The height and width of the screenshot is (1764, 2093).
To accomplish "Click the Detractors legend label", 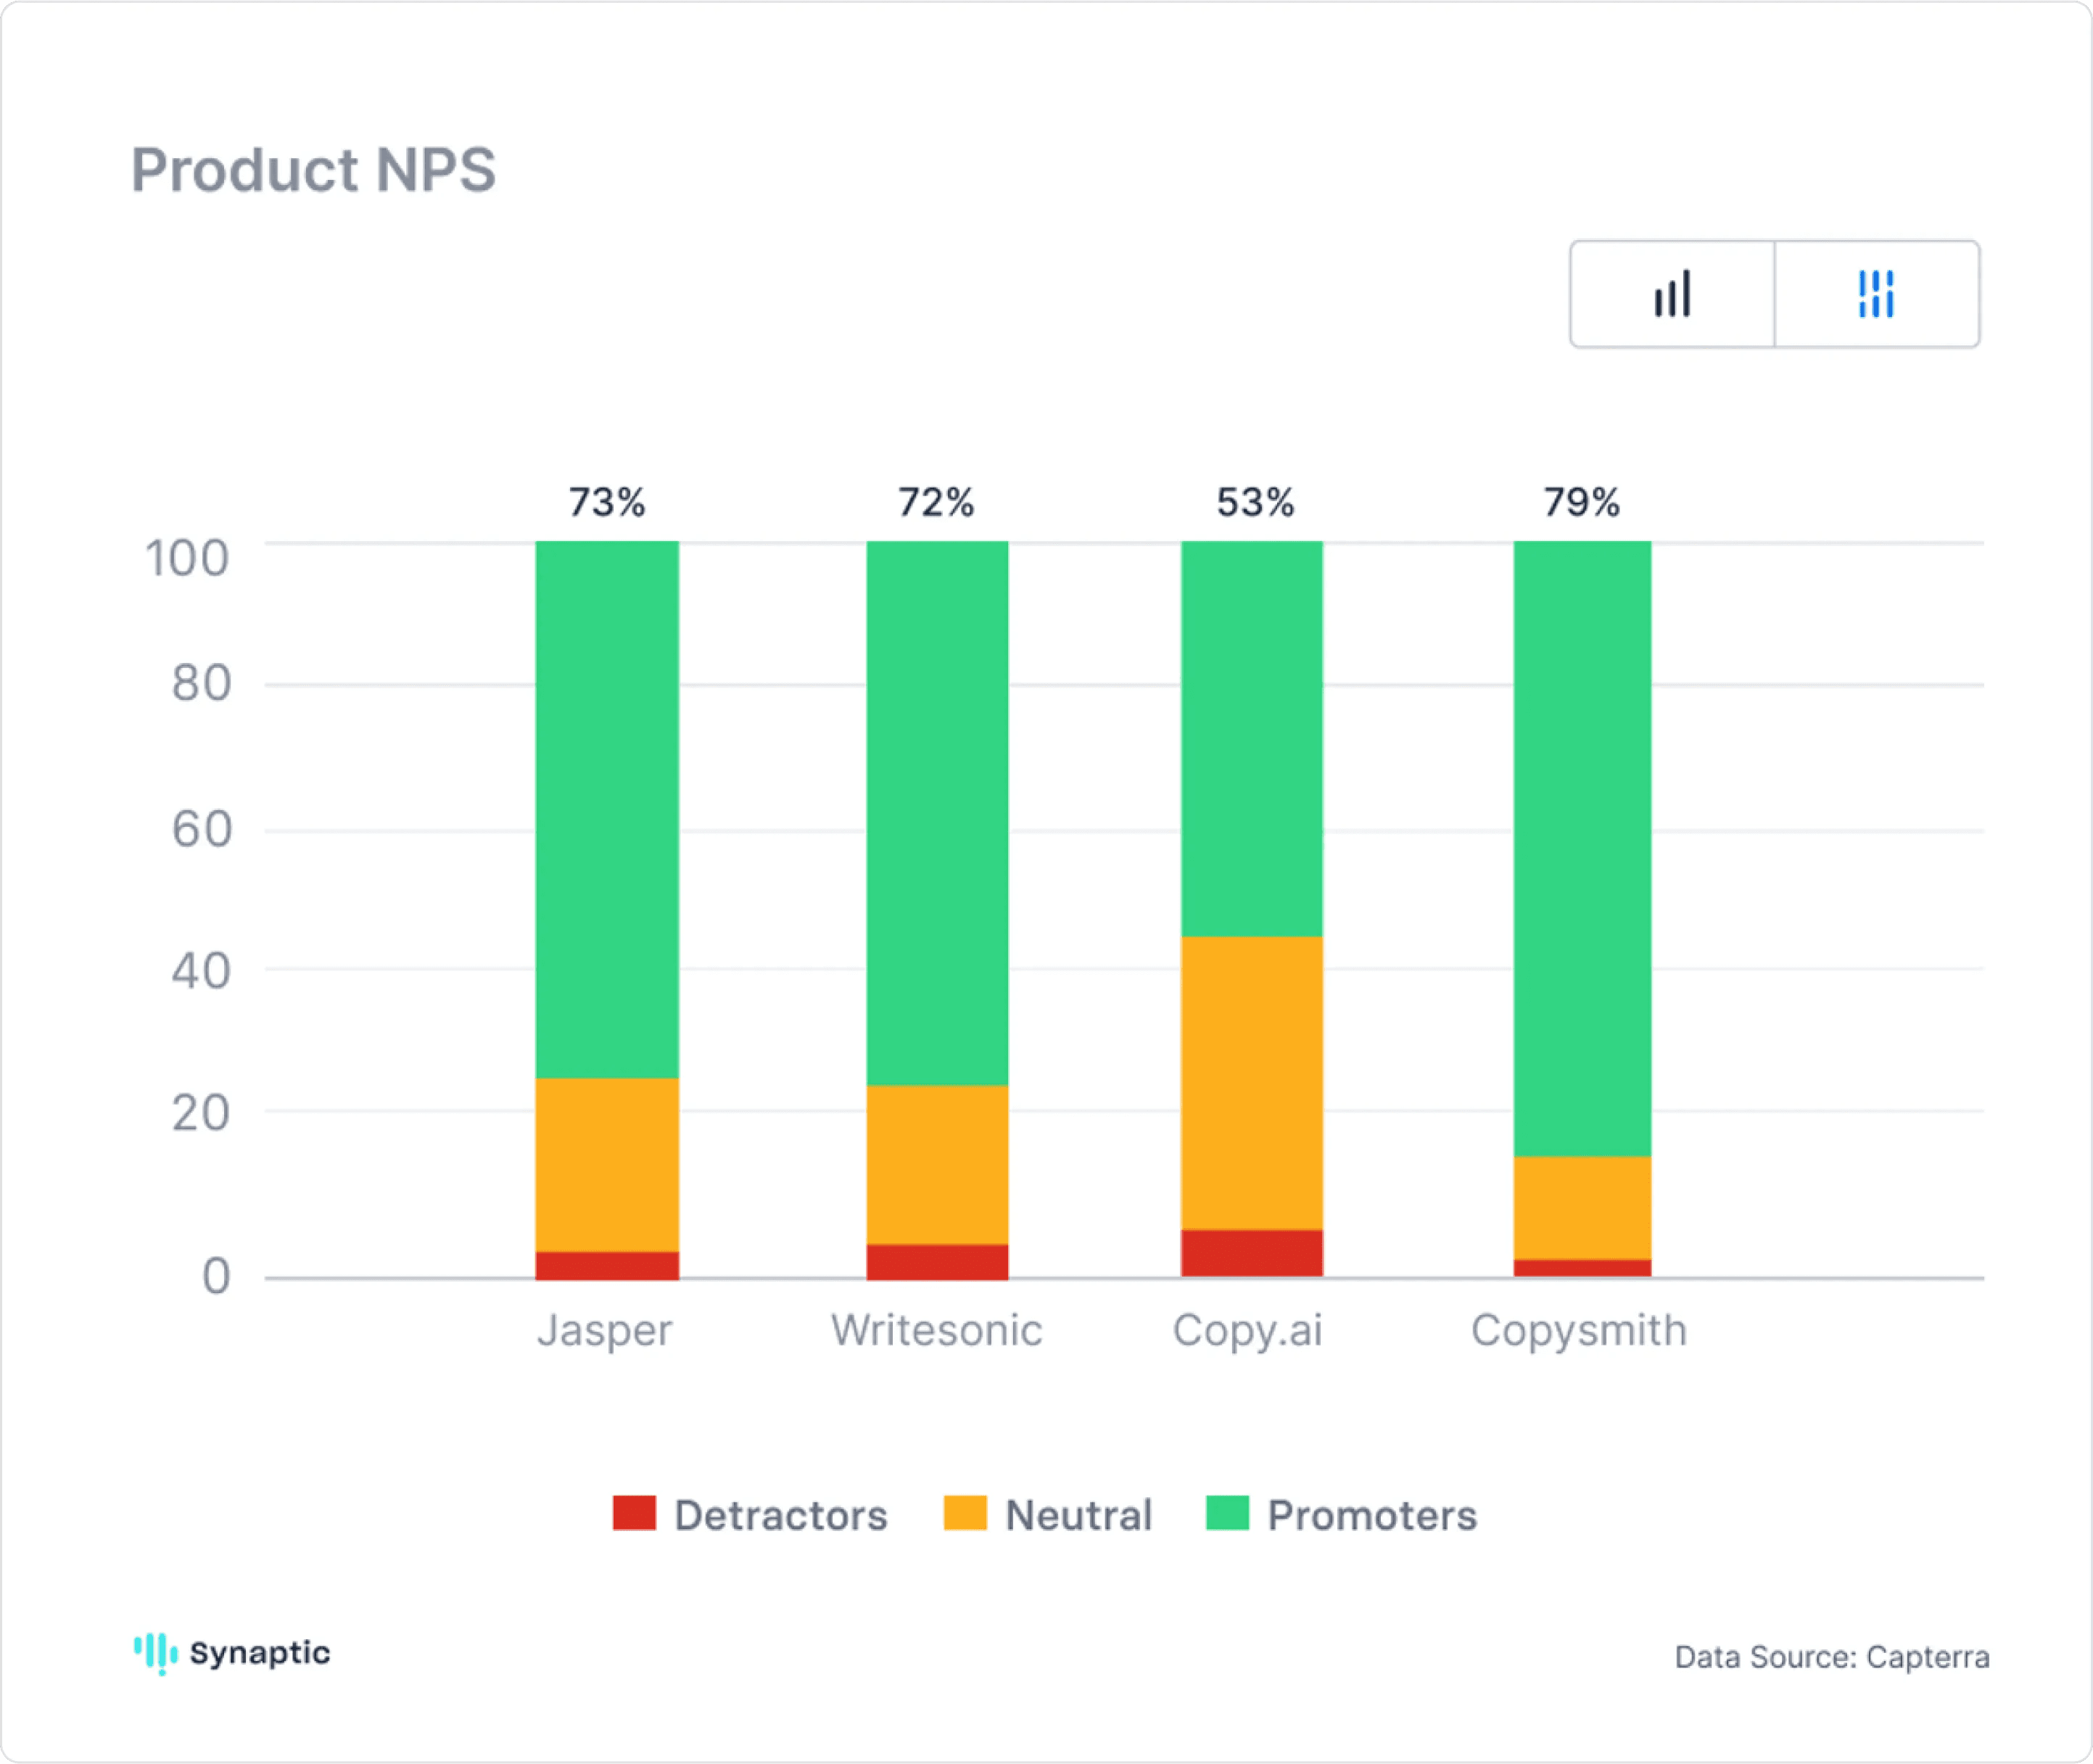I will point(780,1515).
